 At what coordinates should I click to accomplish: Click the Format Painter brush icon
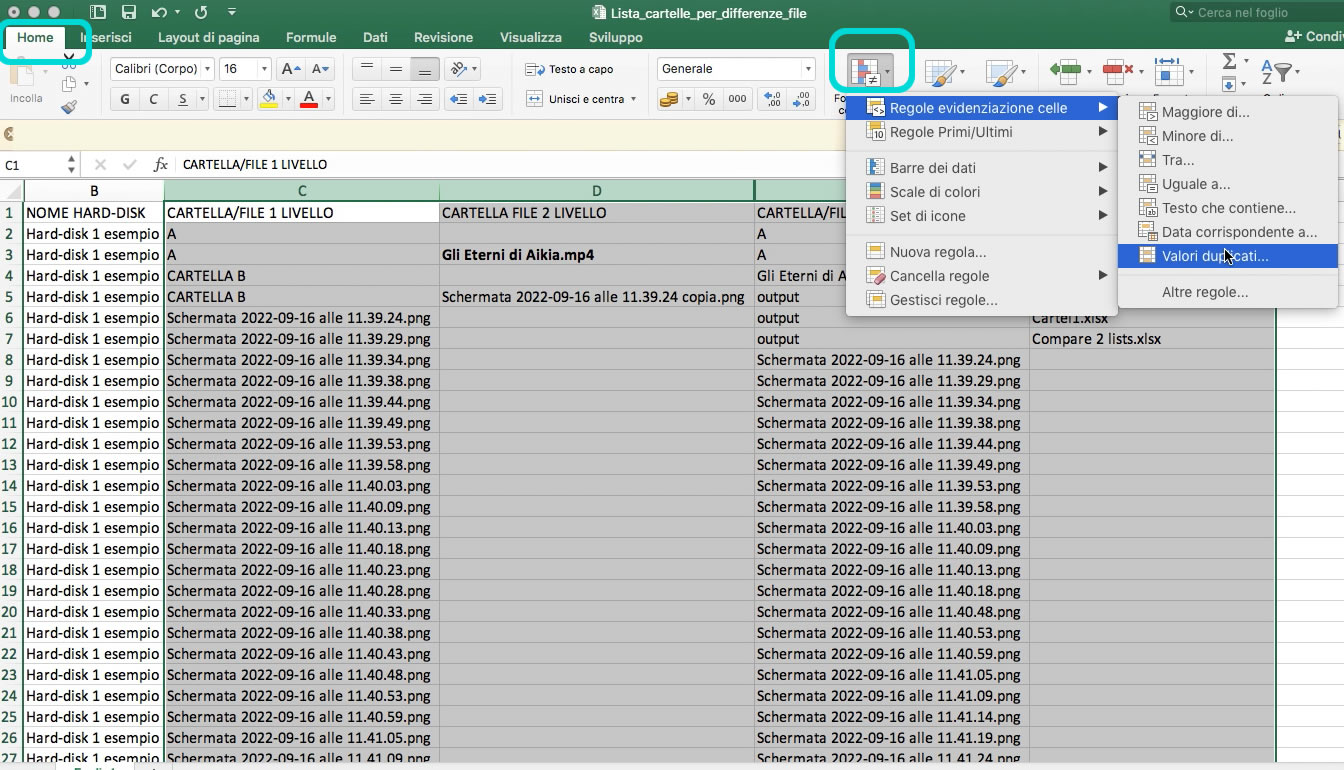pyautogui.click(x=69, y=107)
